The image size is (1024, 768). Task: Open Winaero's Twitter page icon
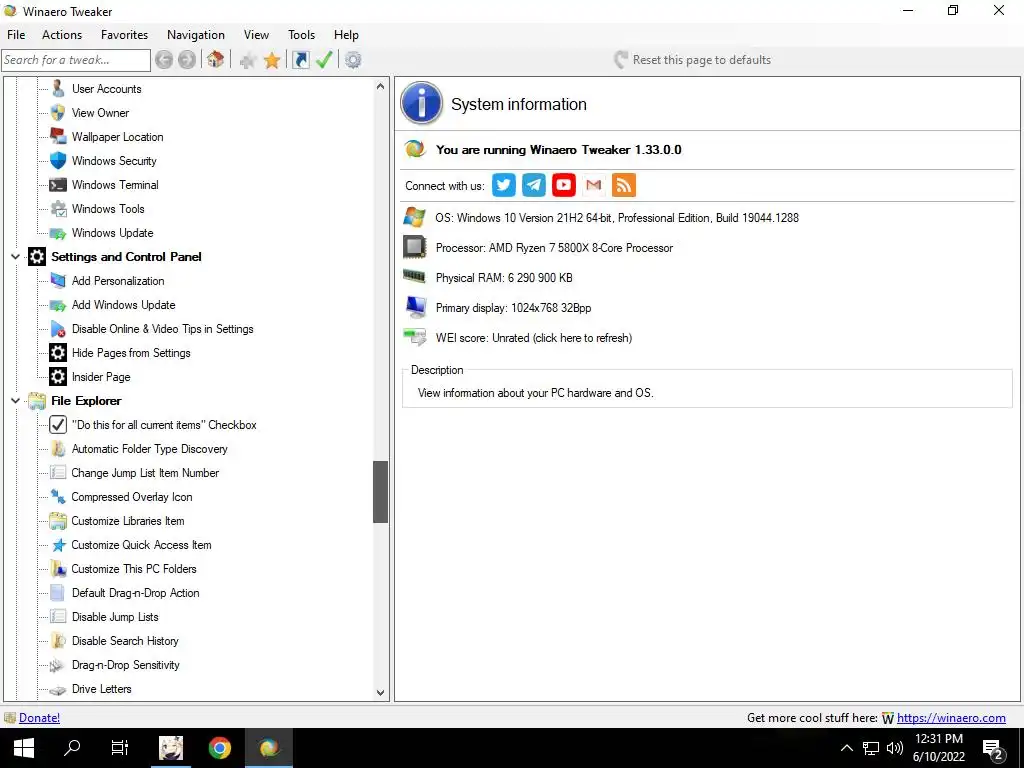pyautogui.click(x=504, y=185)
